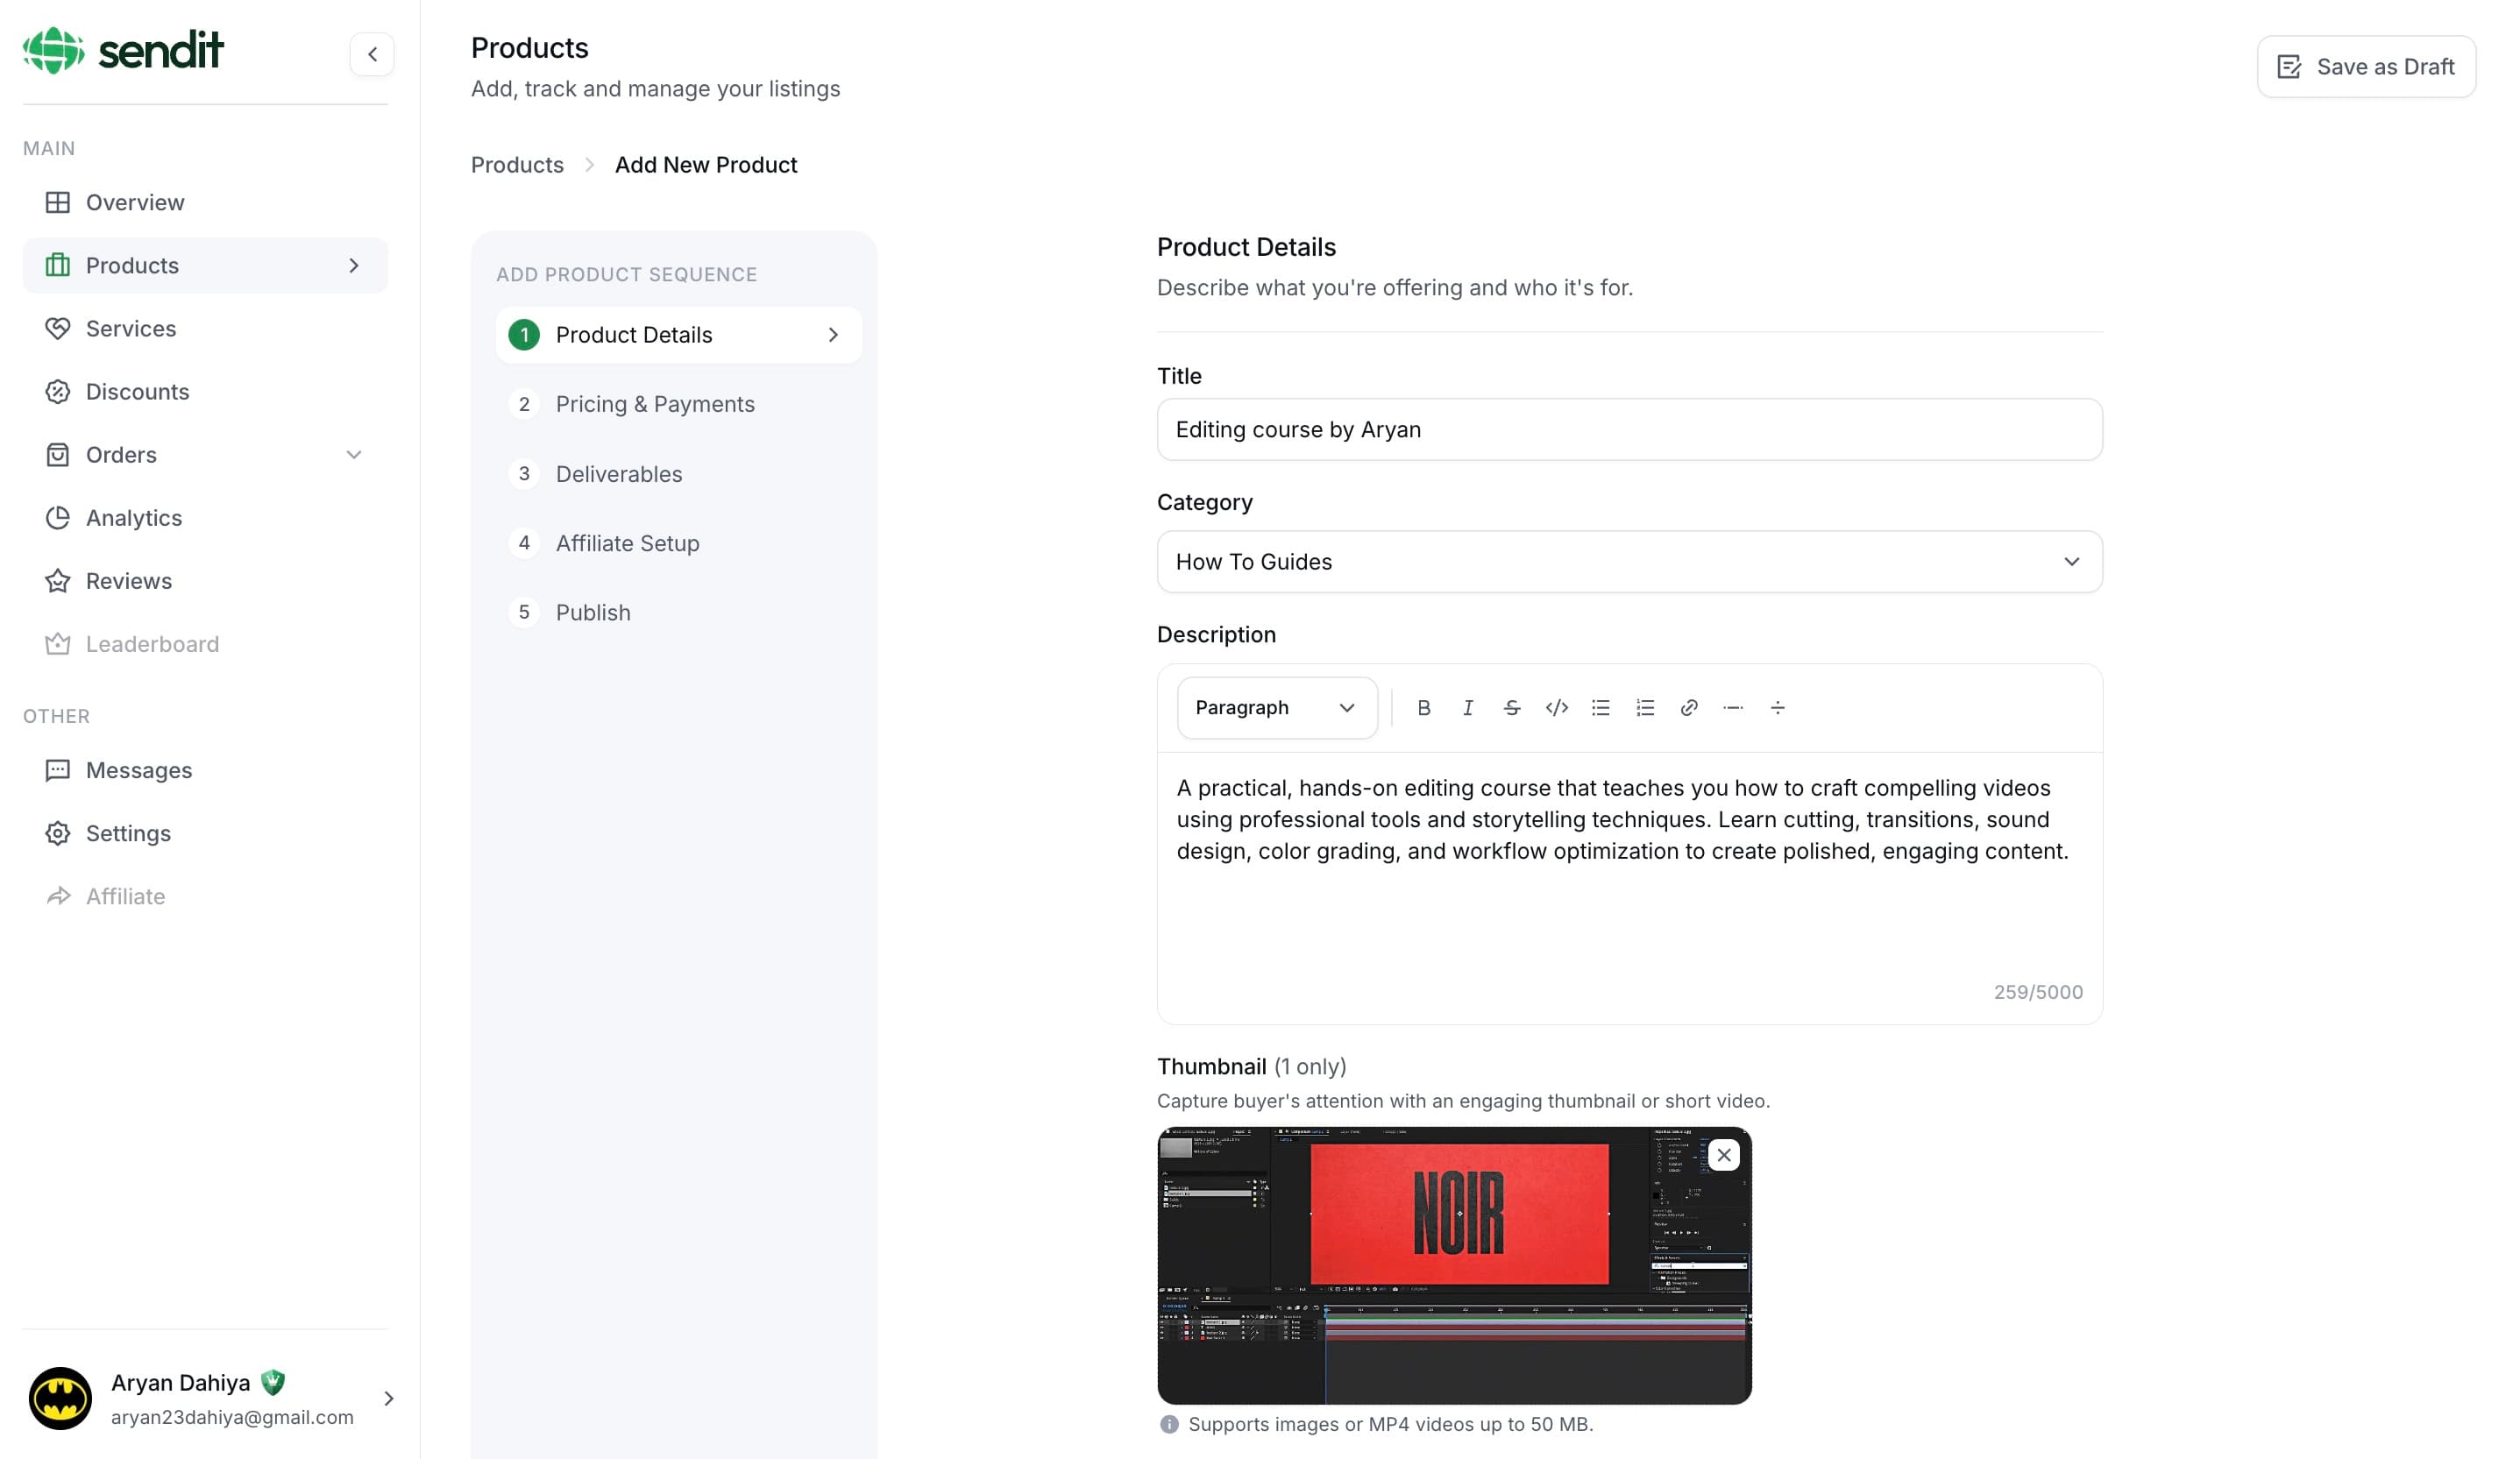Select Products in the sidebar
This screenshot has height=1459, width=2520.
[x=205, y=265]
